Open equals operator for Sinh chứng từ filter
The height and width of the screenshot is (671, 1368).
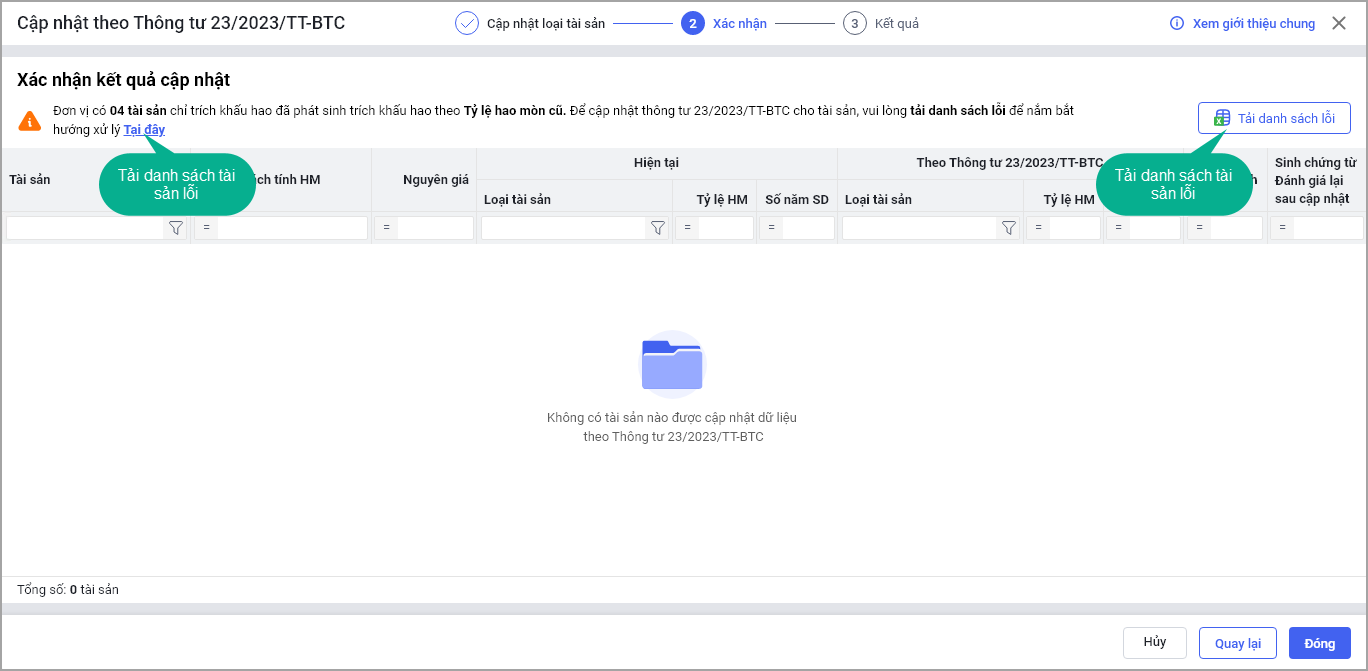[x=1283, y=228]
